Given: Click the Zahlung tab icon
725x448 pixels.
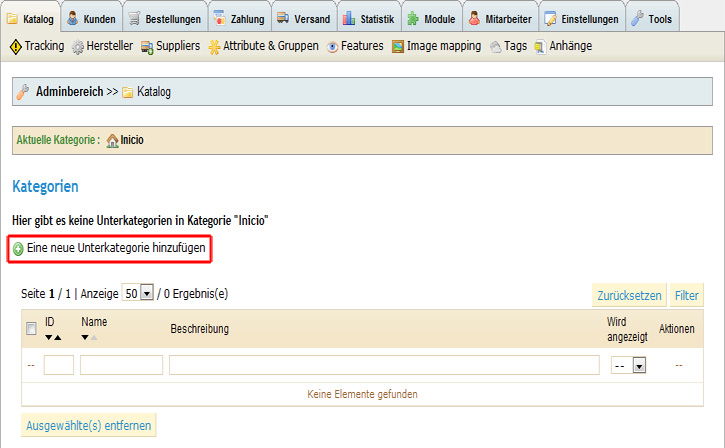Looking at the screenshot, I should pos(219,18).
